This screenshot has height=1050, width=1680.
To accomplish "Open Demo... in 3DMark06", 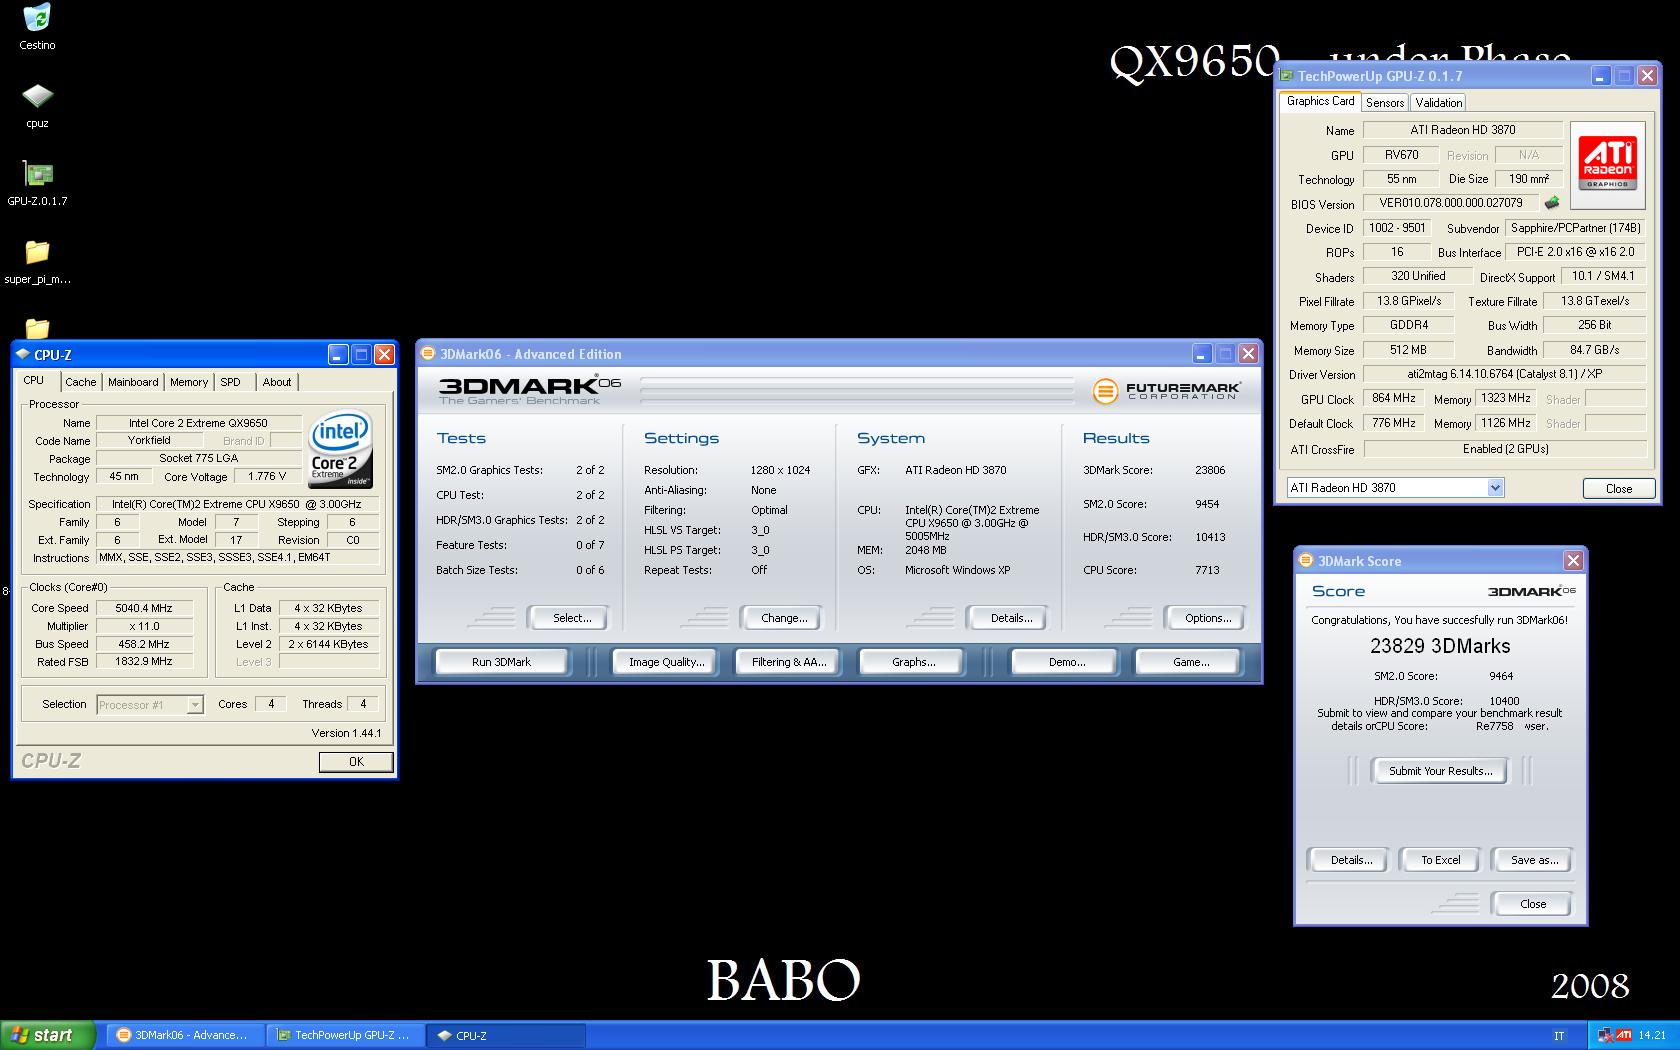I will (1066, 662).
